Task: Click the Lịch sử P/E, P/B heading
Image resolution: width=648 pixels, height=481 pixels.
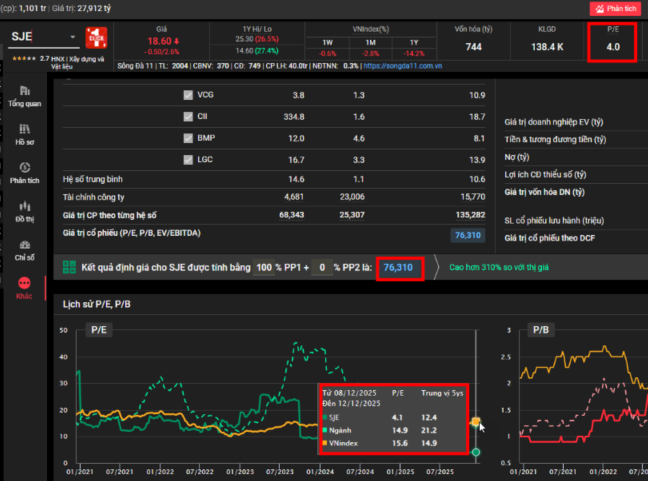Action: (96, 304)
